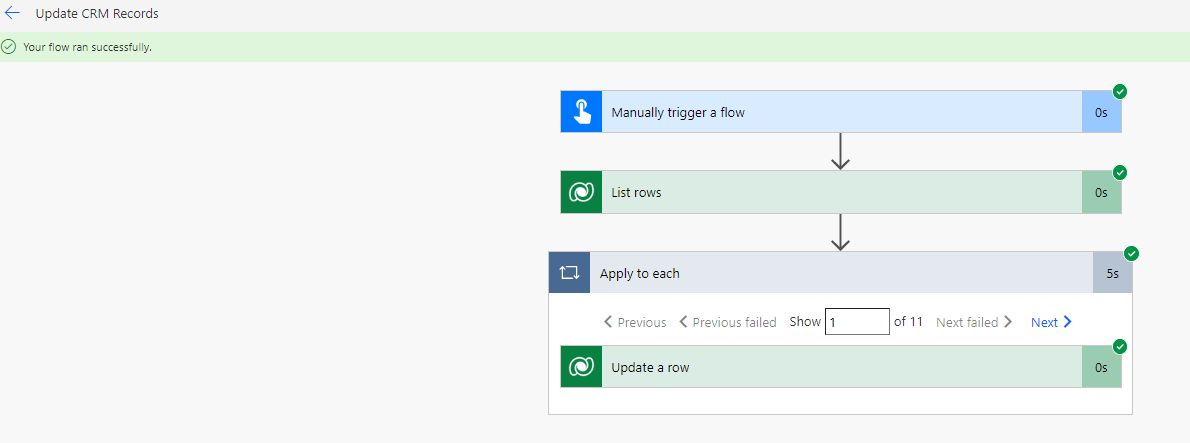Collapse the Apply to each header
This screenshot has width=1190, height=443.
840,273
